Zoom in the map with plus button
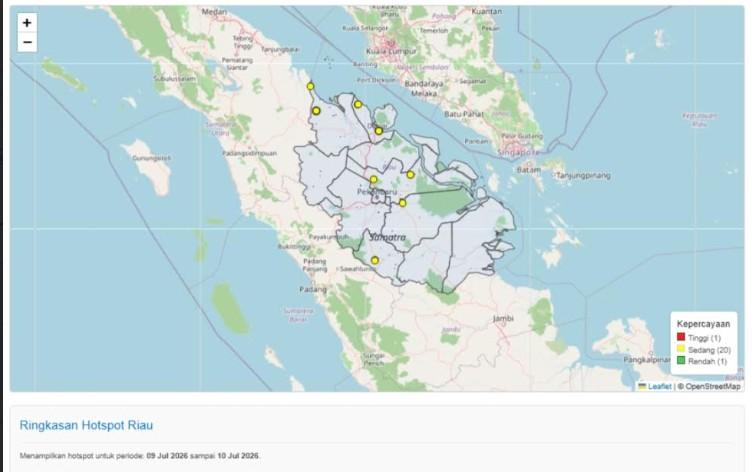756x472 pixels. 27,23
